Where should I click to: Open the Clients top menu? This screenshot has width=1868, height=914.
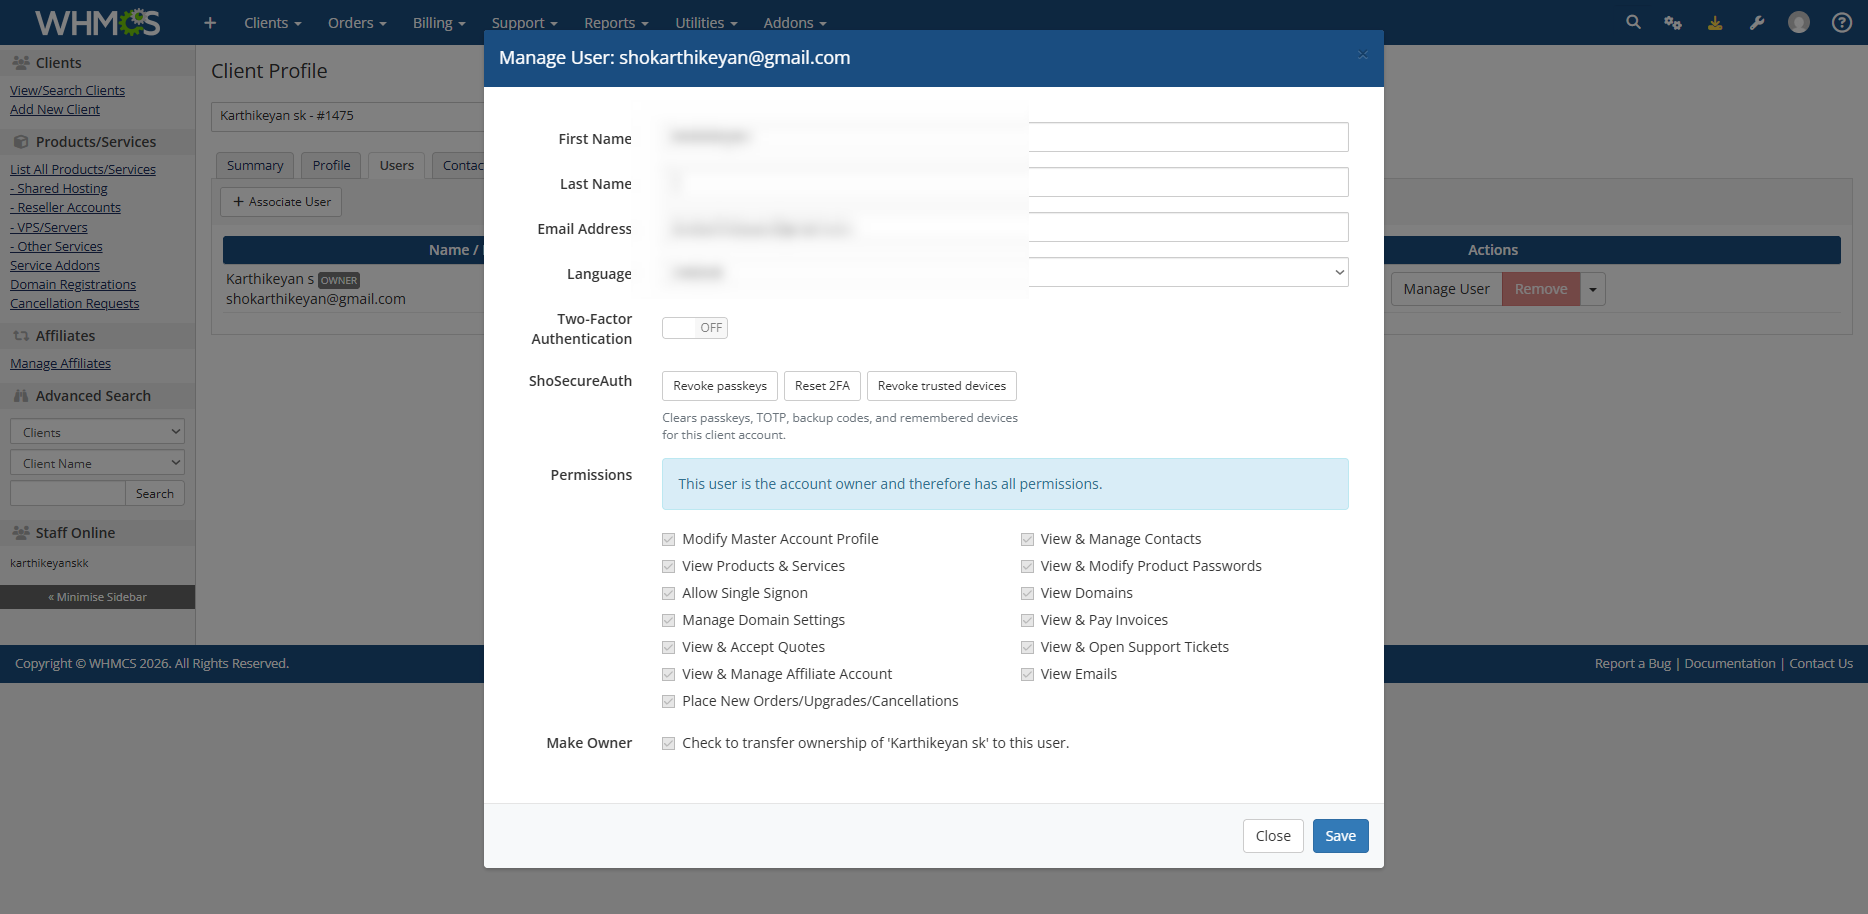click(x=273, y=23)
